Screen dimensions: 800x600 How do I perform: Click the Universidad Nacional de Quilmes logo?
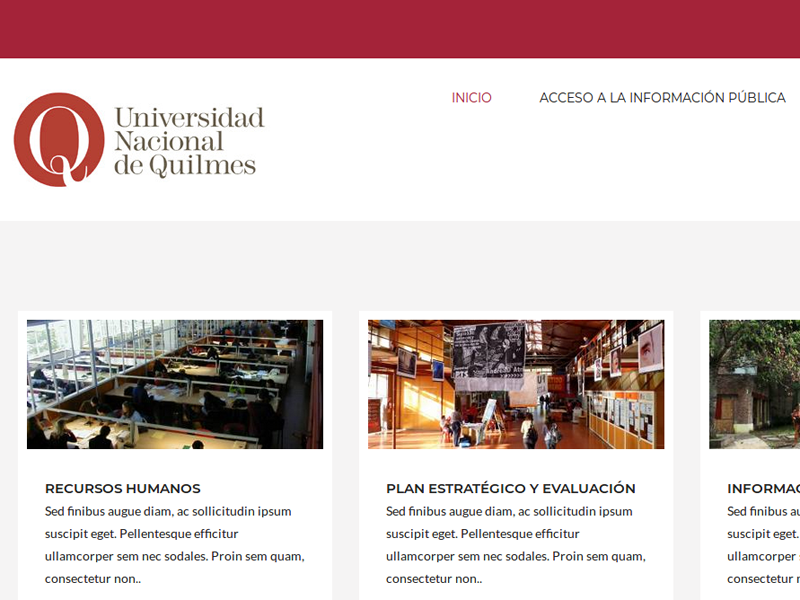pos(139,139)
